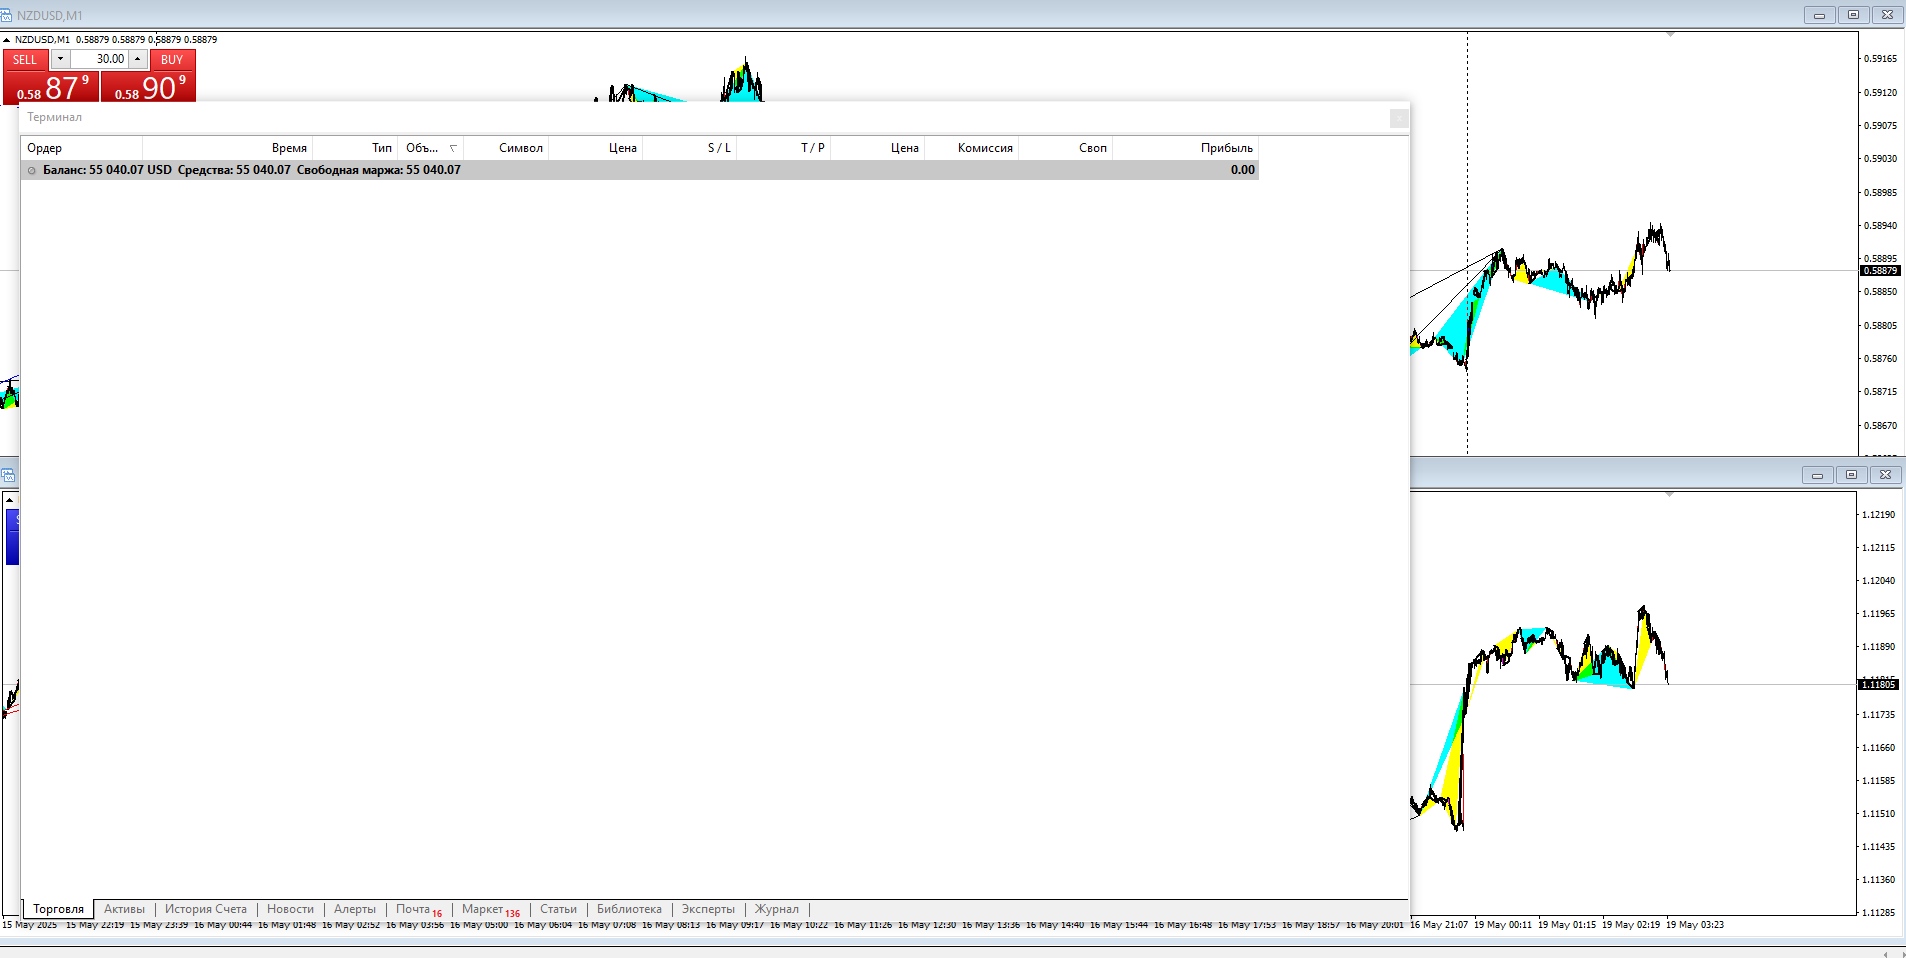Open the Статьи tab
This screenshot has height=958, width=1906.
[x=558, y=909]
